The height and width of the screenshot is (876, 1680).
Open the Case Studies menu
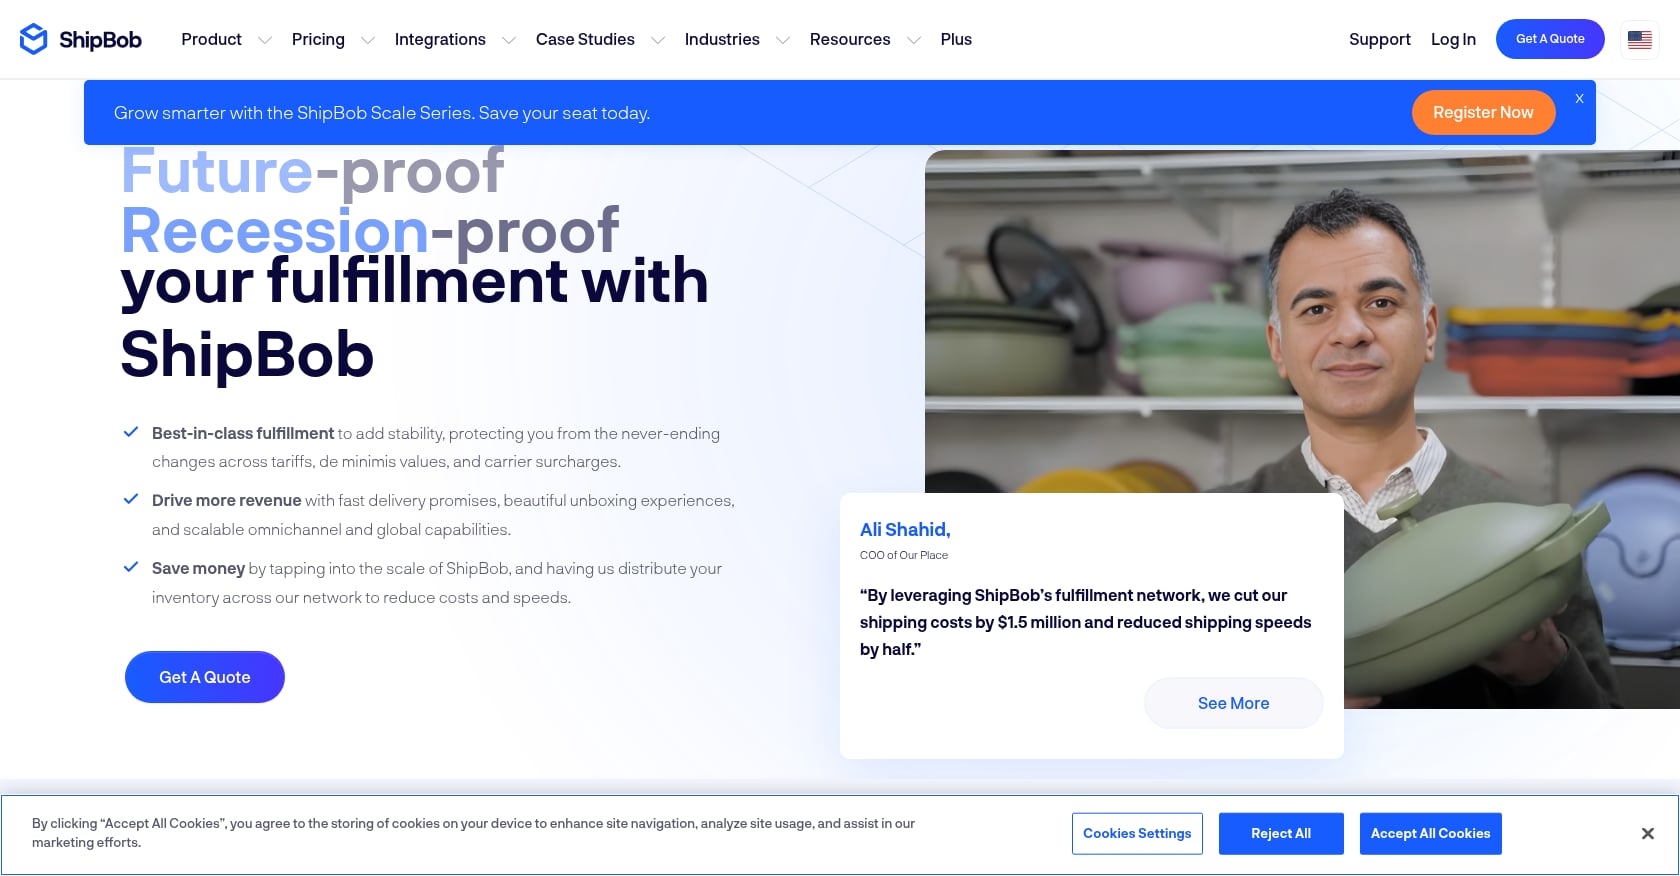(585, 39)
